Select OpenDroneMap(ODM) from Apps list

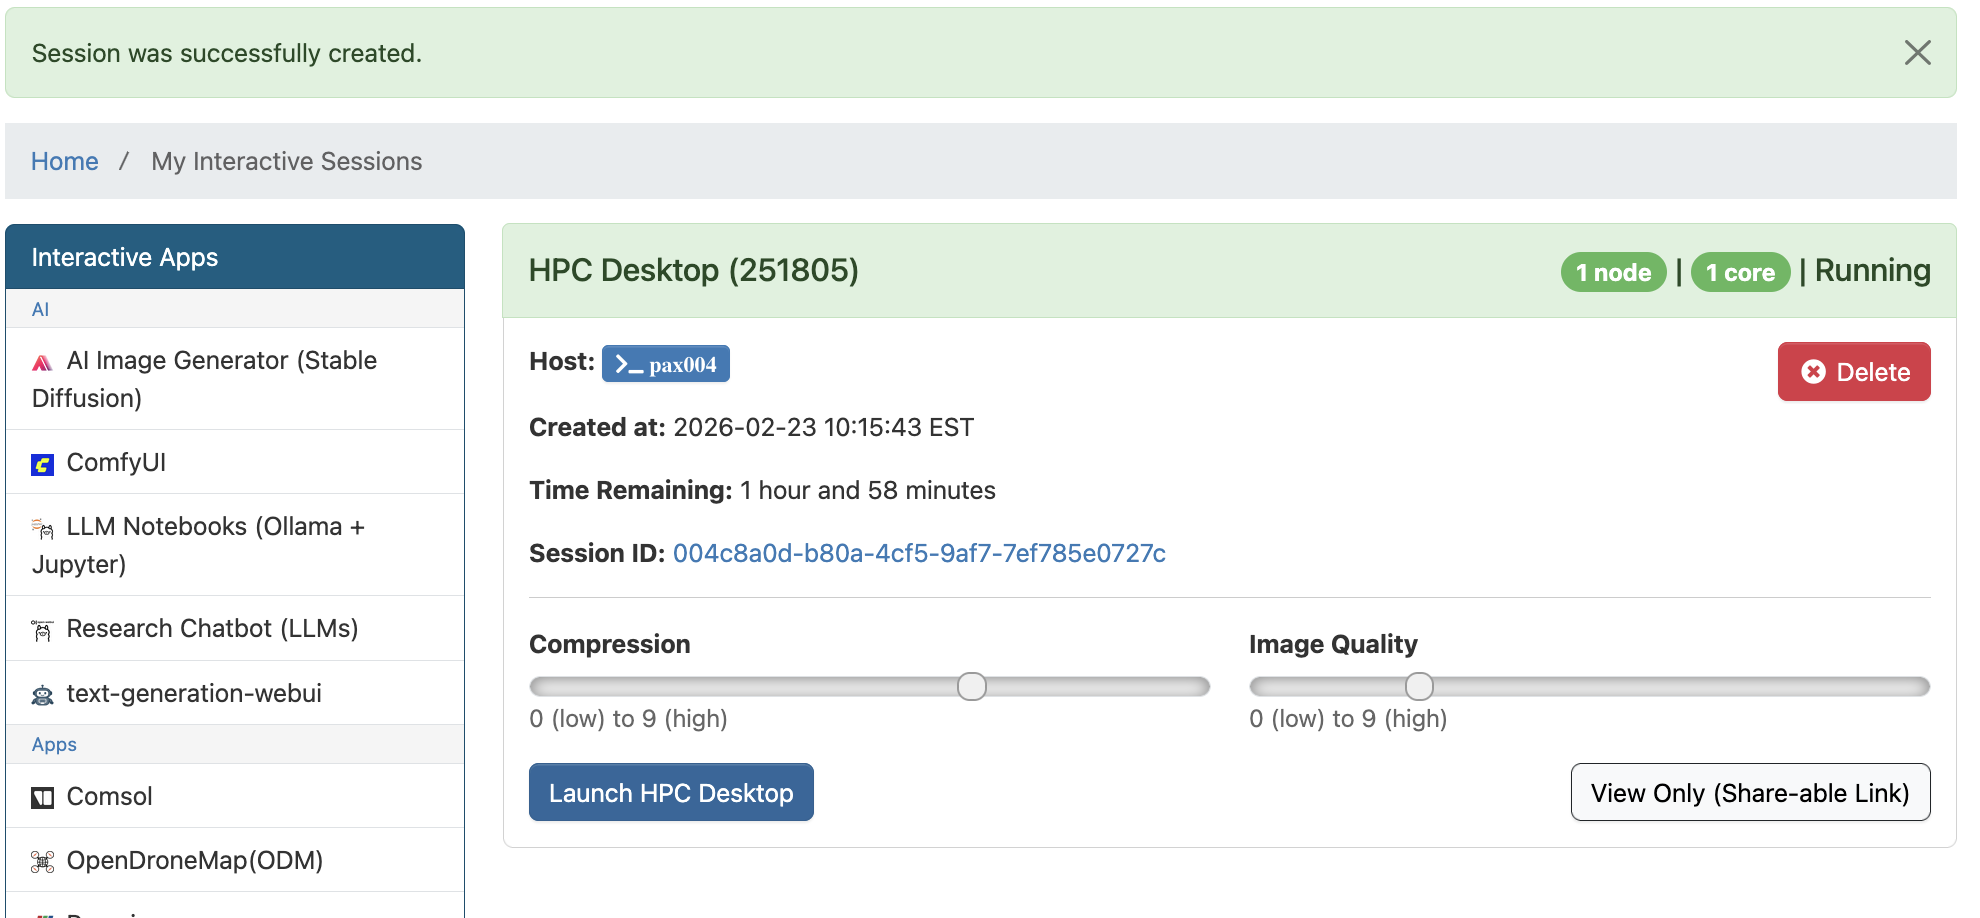[194, 860]
